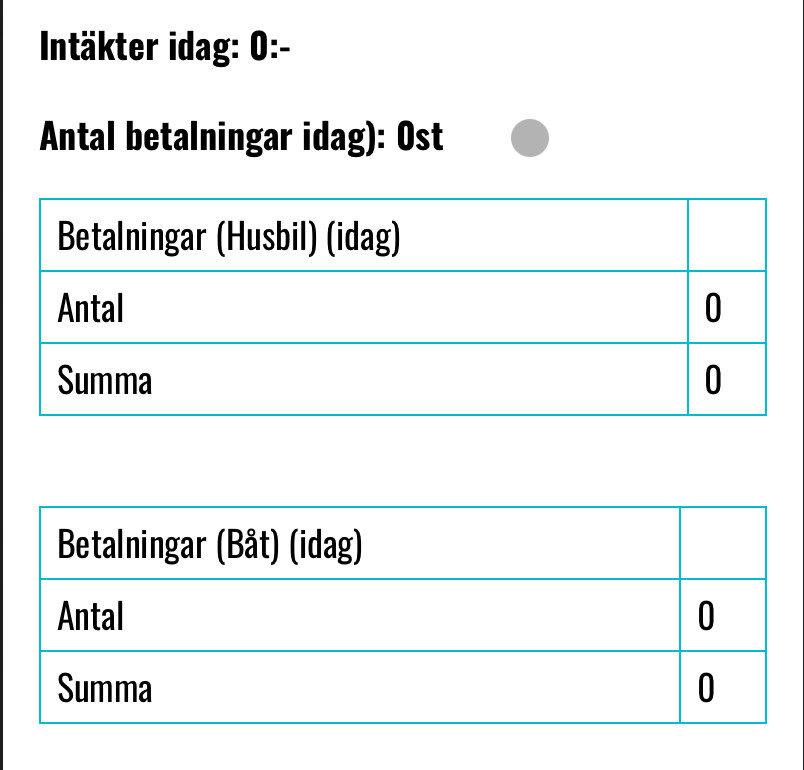Select the Summa value 0 for Båt
This screenshot has width=804, height=770.
point(706,687)
